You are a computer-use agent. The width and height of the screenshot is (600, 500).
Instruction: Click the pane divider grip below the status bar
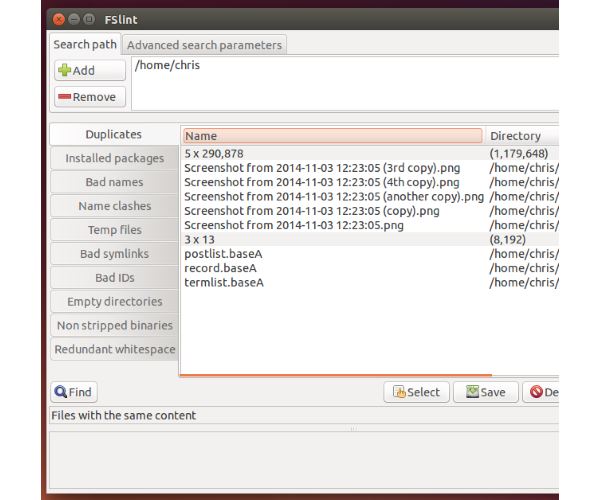pyautogui.click(x=353, y=428)
